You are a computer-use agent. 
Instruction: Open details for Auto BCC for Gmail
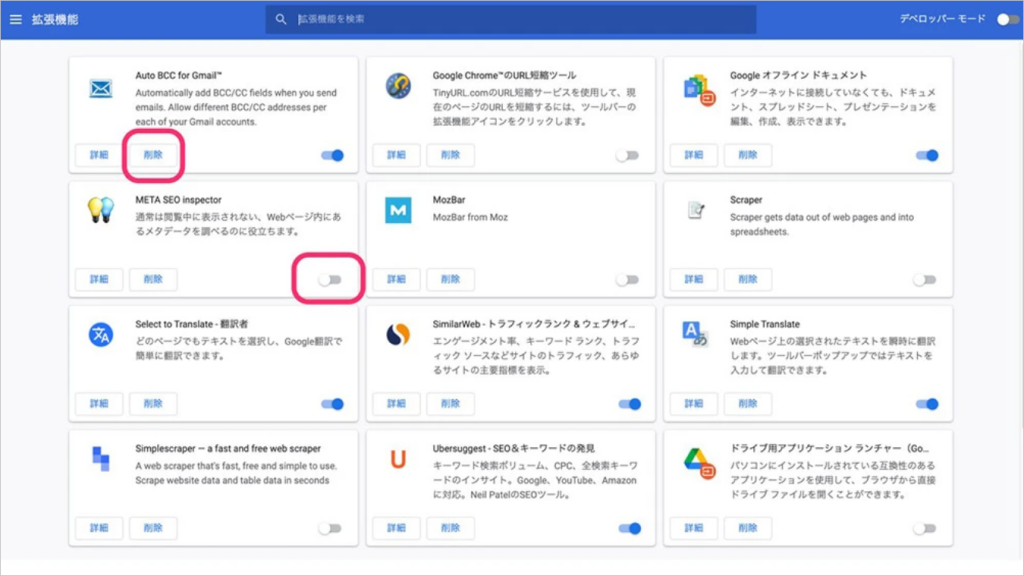click(99, 155)
